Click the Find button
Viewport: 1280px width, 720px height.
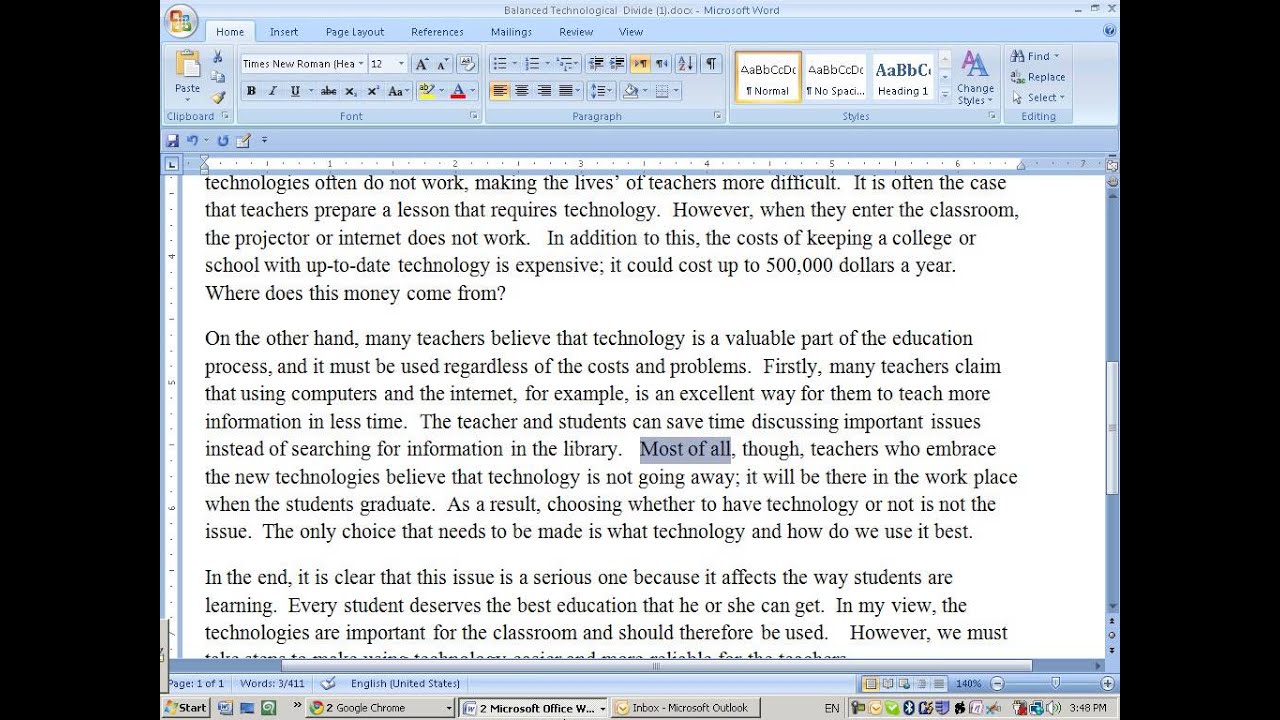coord(1035,56)
